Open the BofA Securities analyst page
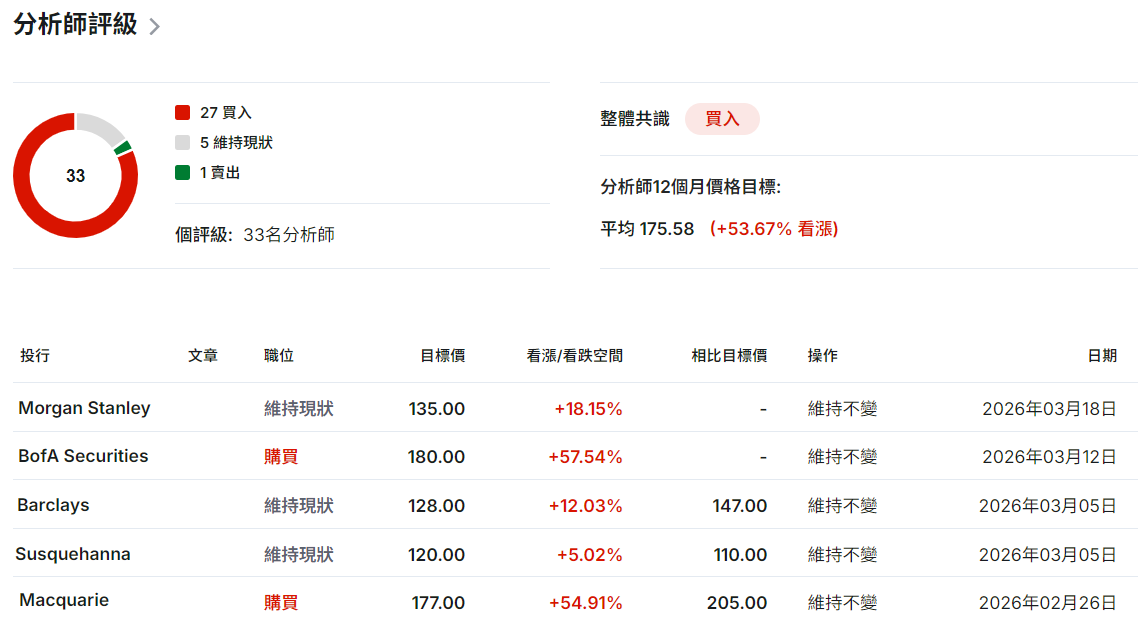The height and width of the screenshot is (621, 1138). tap(84, 456)
